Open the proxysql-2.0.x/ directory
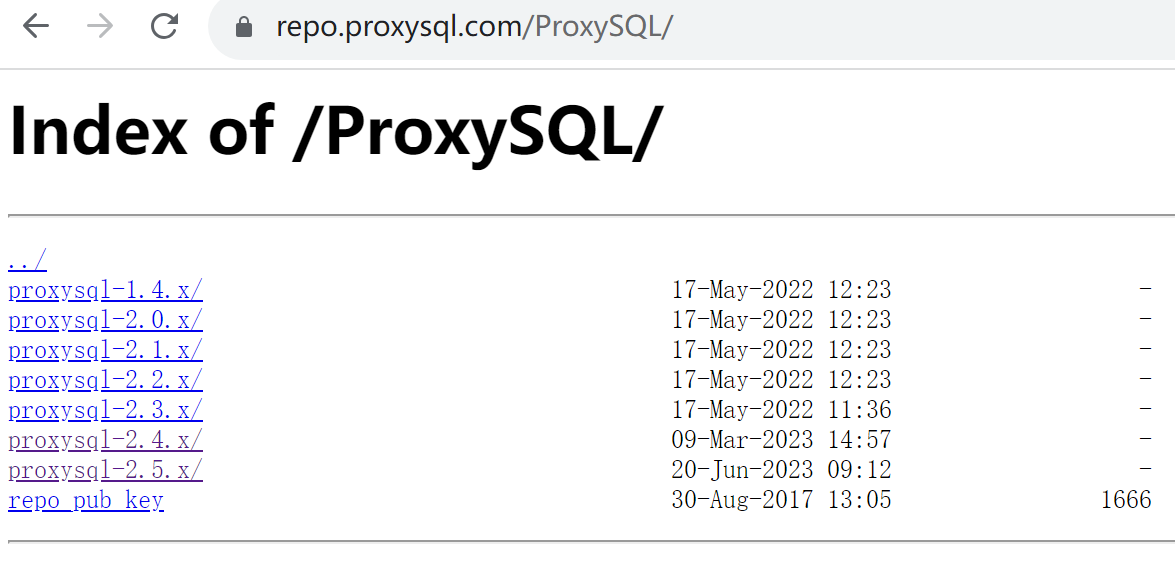Image resolution: width=1175 pixels, height=564 pixels. tap(105, 320)
